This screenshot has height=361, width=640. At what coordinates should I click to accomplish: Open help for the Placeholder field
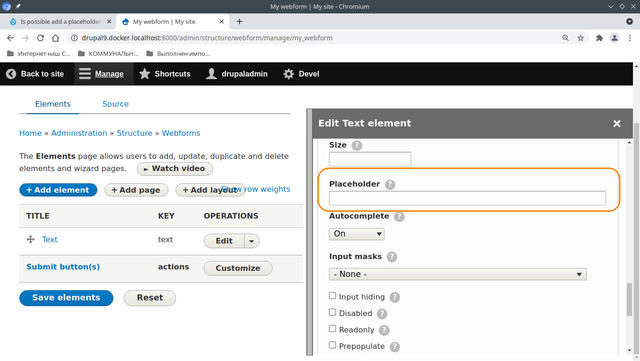point(390,185)
